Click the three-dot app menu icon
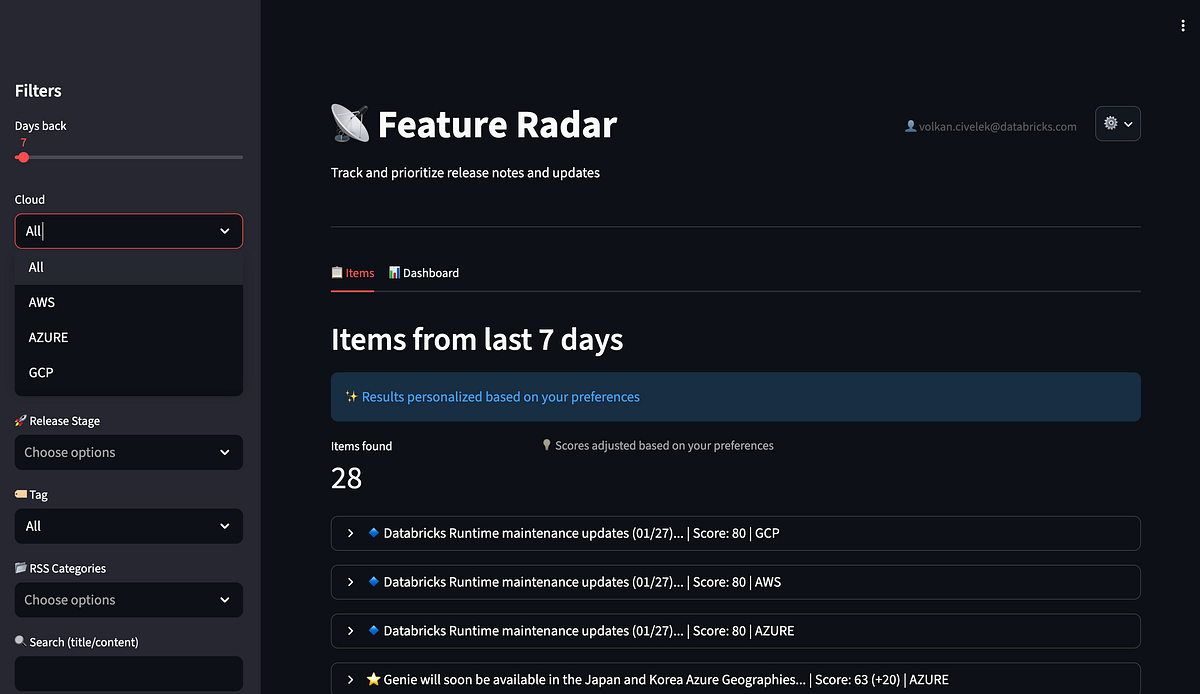 point(1184,27)
